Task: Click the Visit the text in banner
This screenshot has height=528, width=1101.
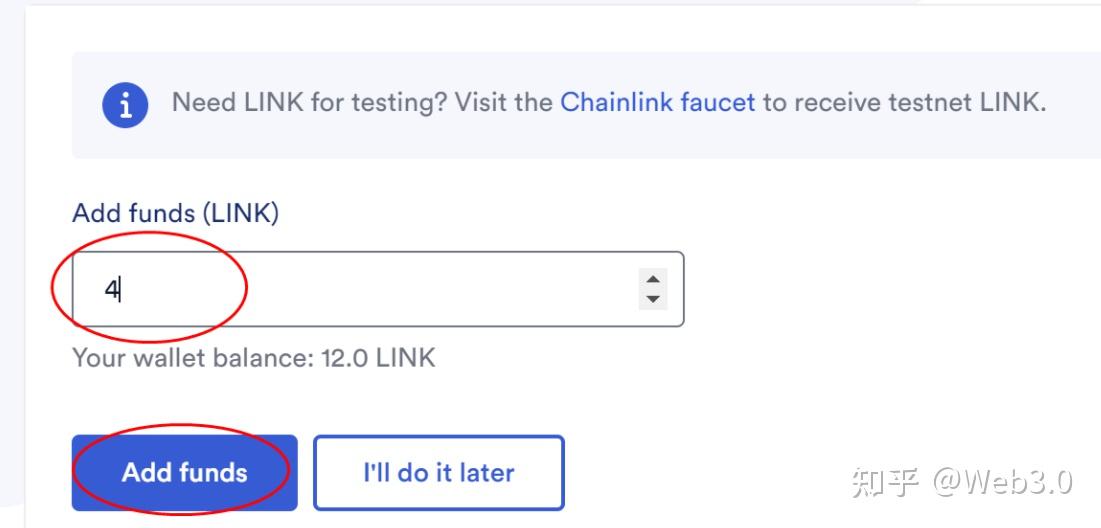Action: click(503, 103)
